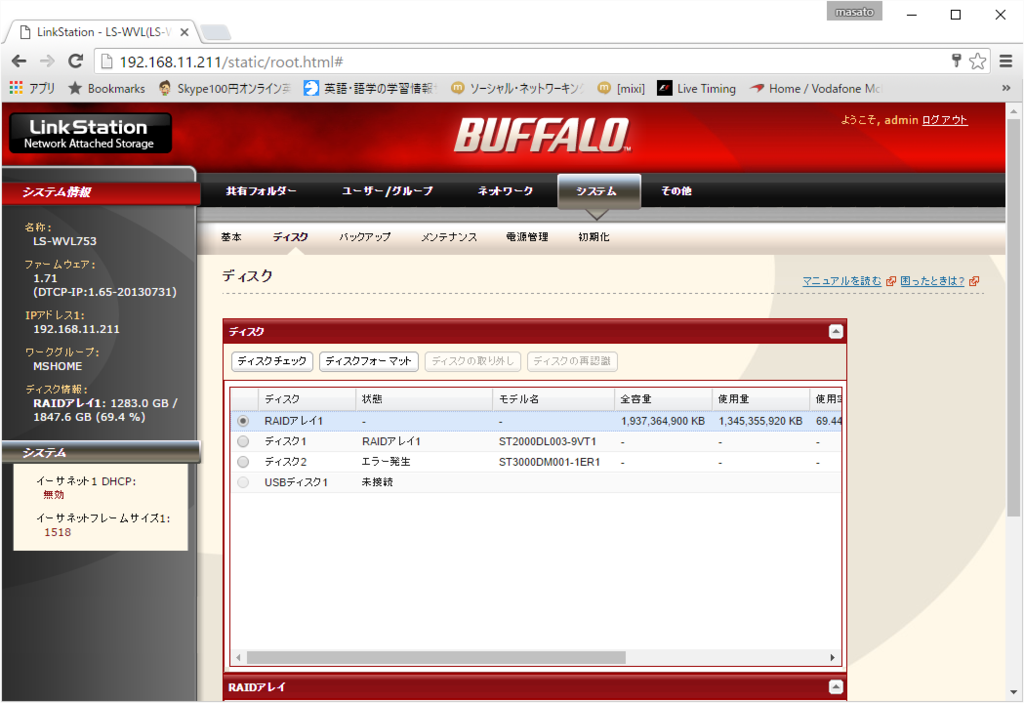Click the masato profile button
The height and width of the screenshot is (703, 1024).
[854, 12]
